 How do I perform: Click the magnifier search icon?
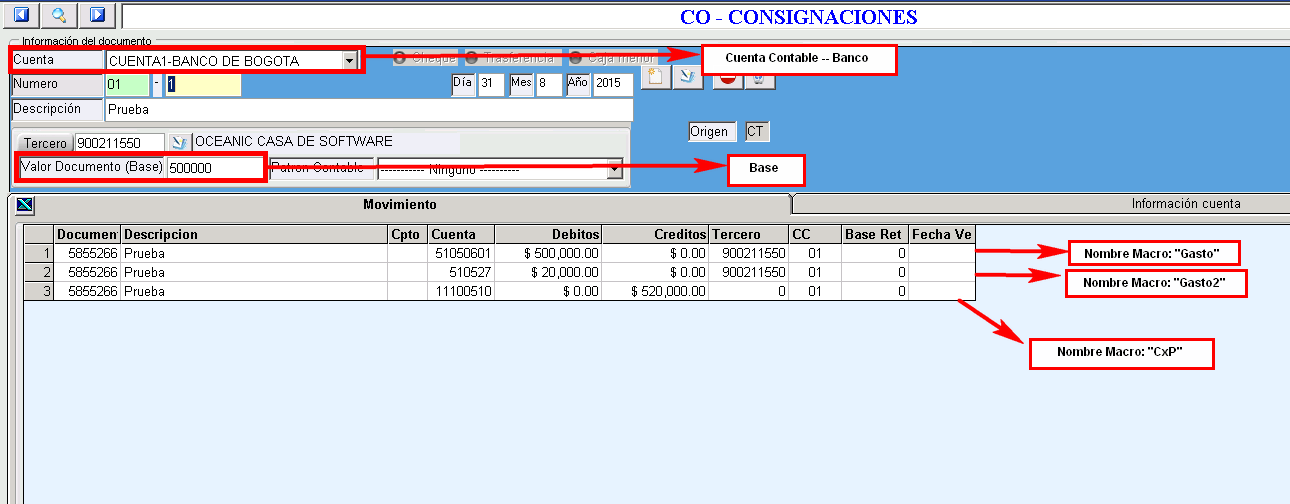click(60, 15)
